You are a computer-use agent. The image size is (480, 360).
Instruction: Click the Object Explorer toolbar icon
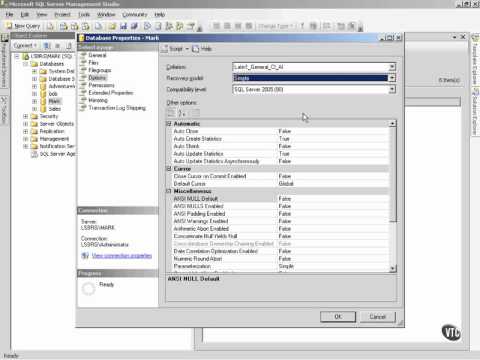tap(169, 26)
